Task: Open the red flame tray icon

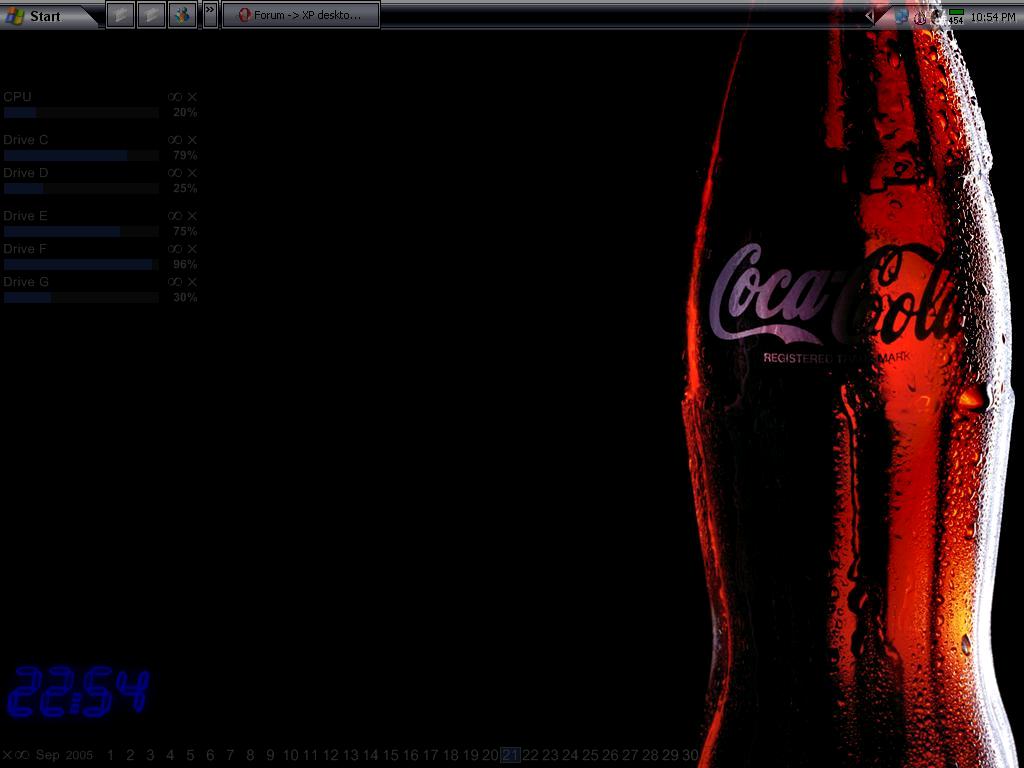Action: tap(920, 18)
